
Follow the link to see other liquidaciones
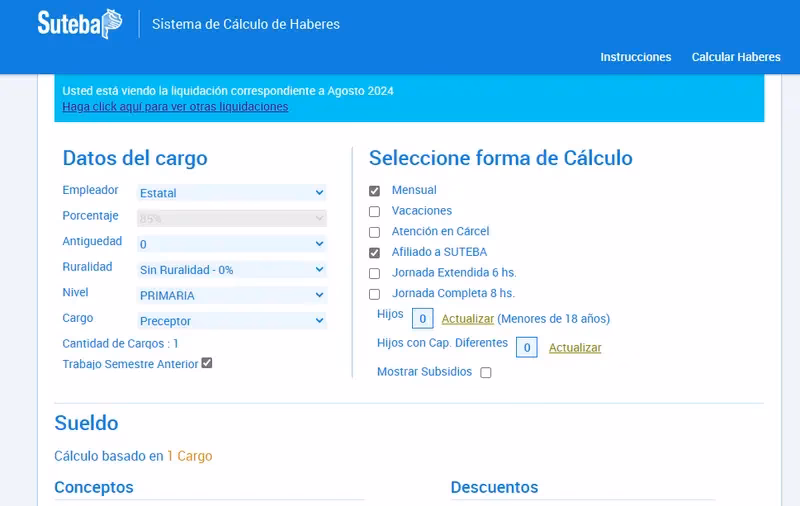coord(175,107)
